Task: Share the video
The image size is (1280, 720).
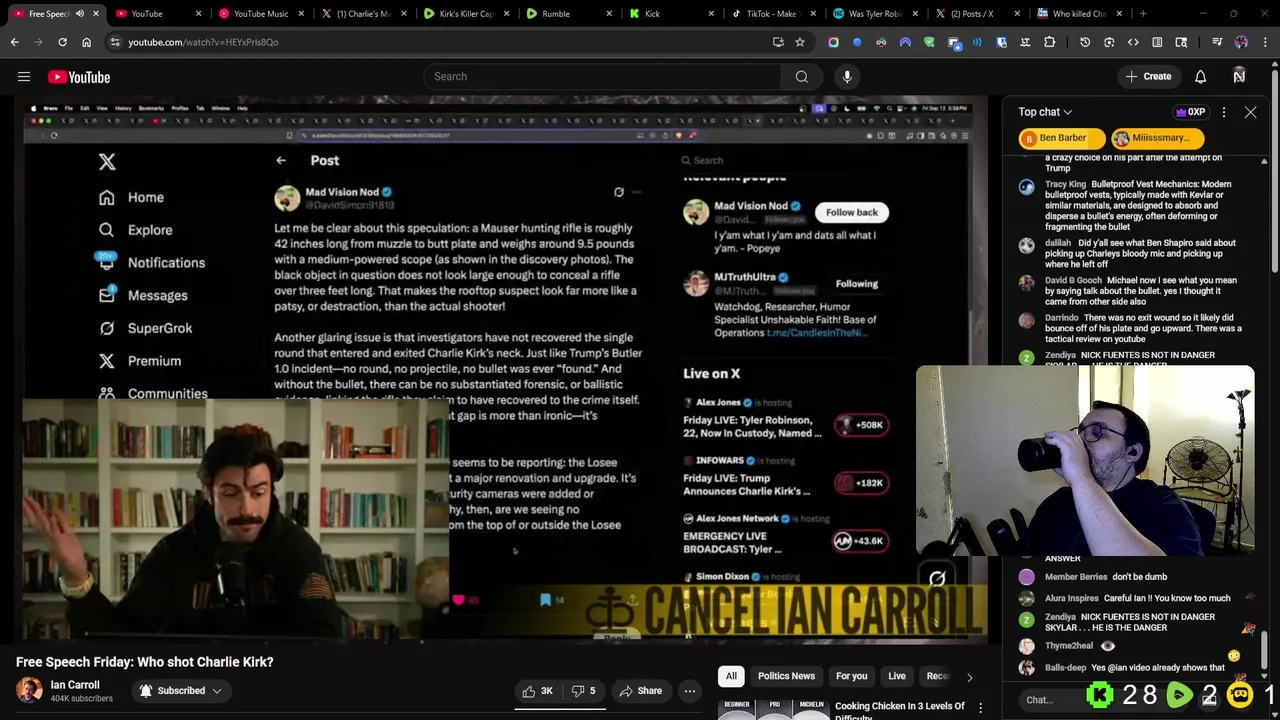Action: pos(640,691)
